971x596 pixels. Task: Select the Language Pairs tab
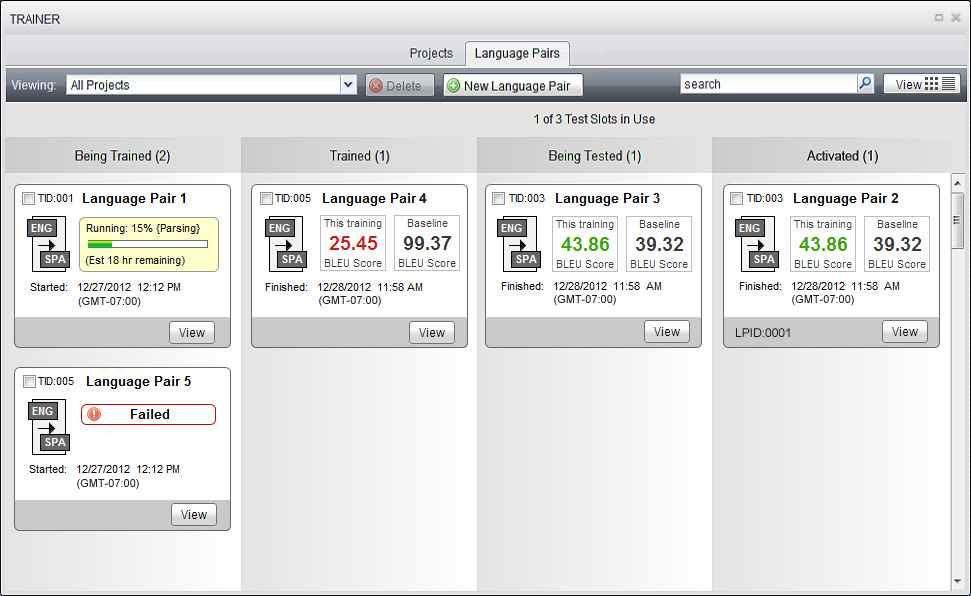(517, 53)
